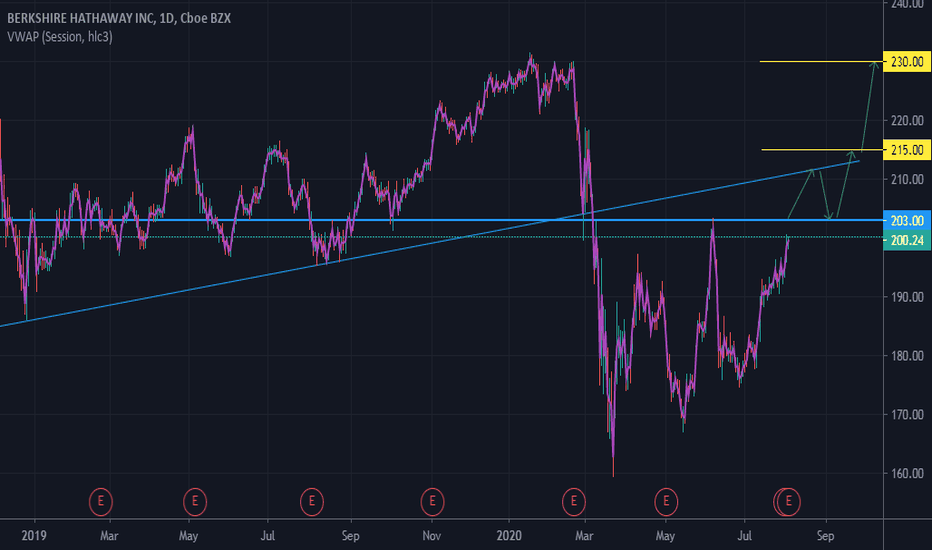Click the 170.00 price axis value
This screenshot has width=932, height=550.
coord(907,414)
